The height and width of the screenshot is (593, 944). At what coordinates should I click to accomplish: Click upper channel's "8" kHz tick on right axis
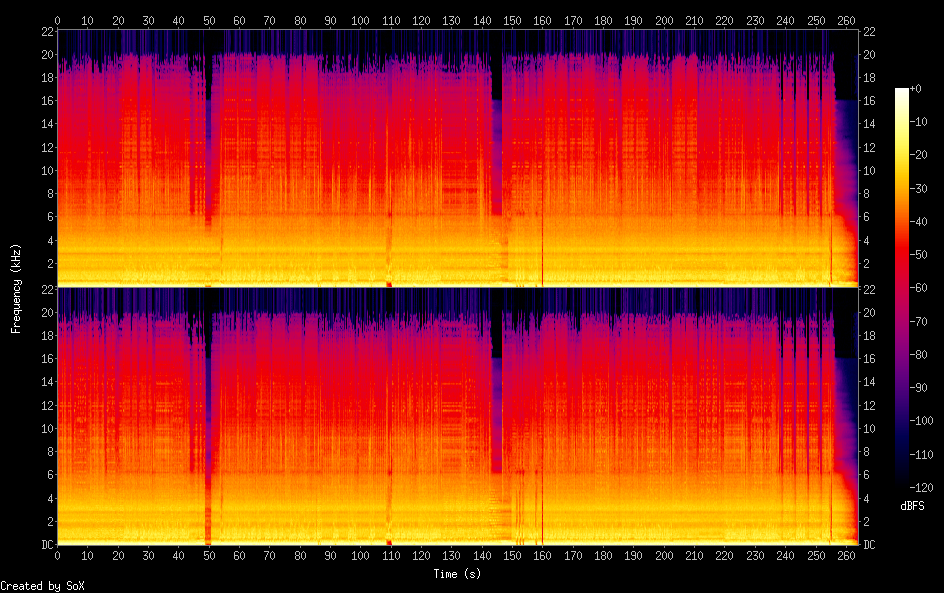pyautogui.click(x=866, y=193)
